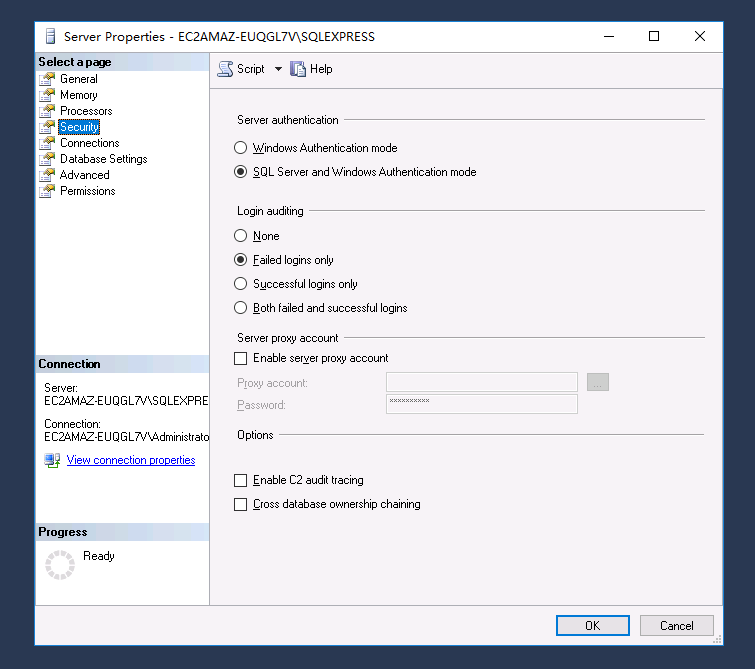Open View connection properties link

click(x=131, y=460)
